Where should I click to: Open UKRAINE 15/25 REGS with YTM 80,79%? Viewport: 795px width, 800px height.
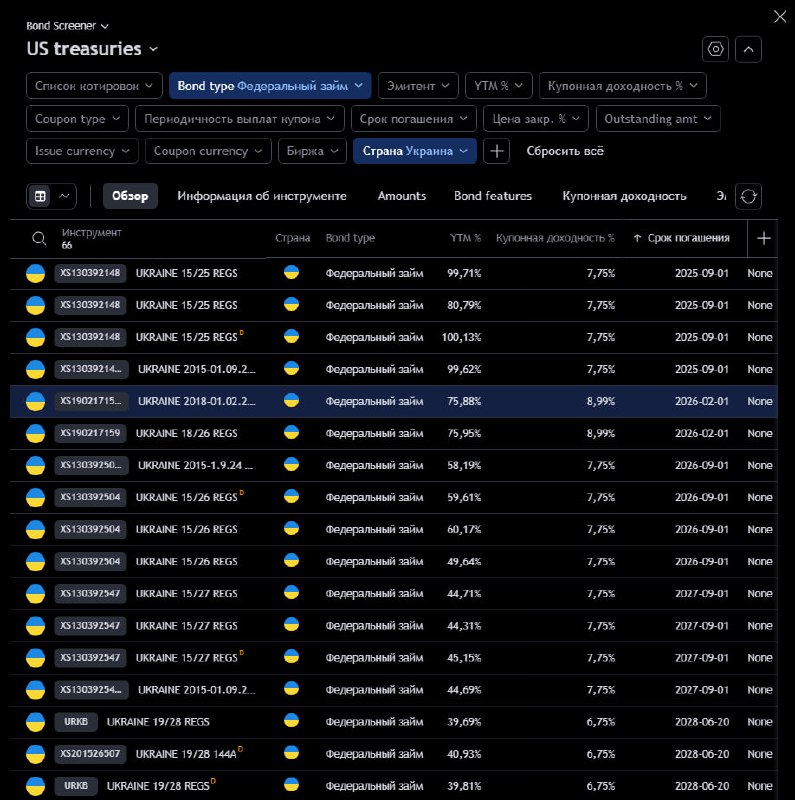point(393,305)
